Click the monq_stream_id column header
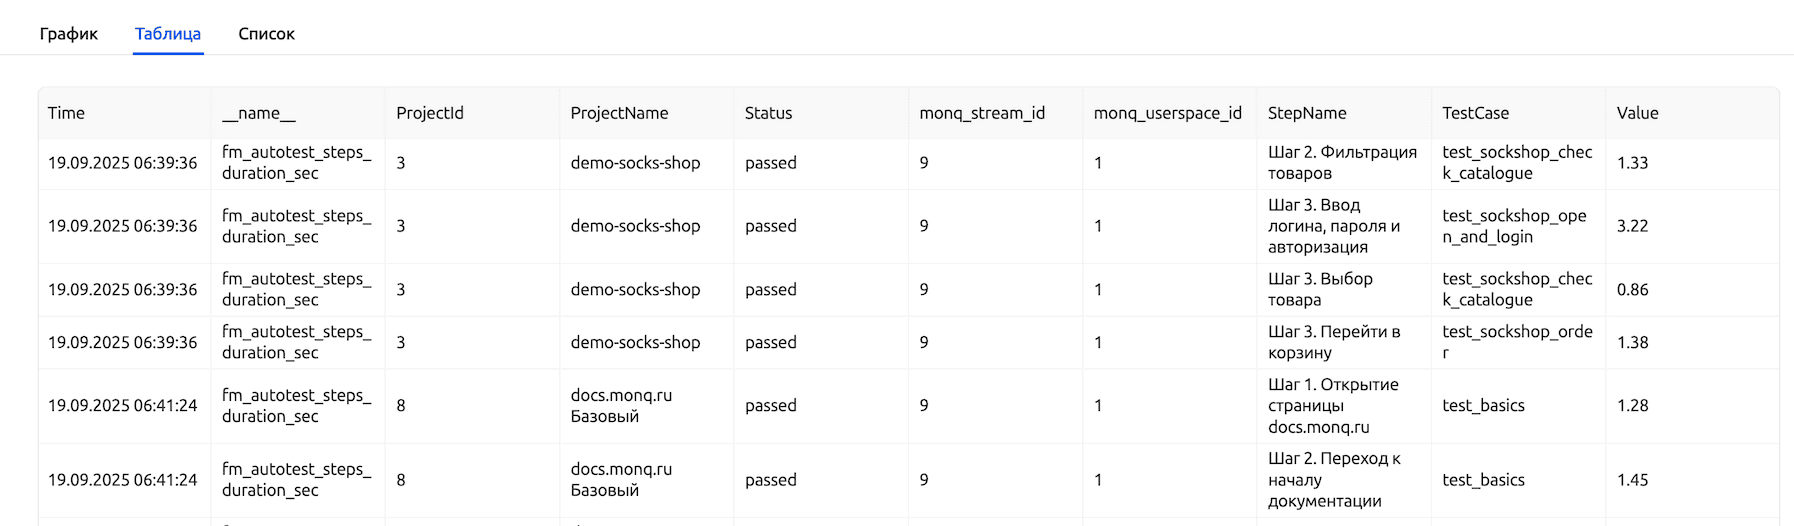This screenshot has width=1794, height=526. pos(982,113)
